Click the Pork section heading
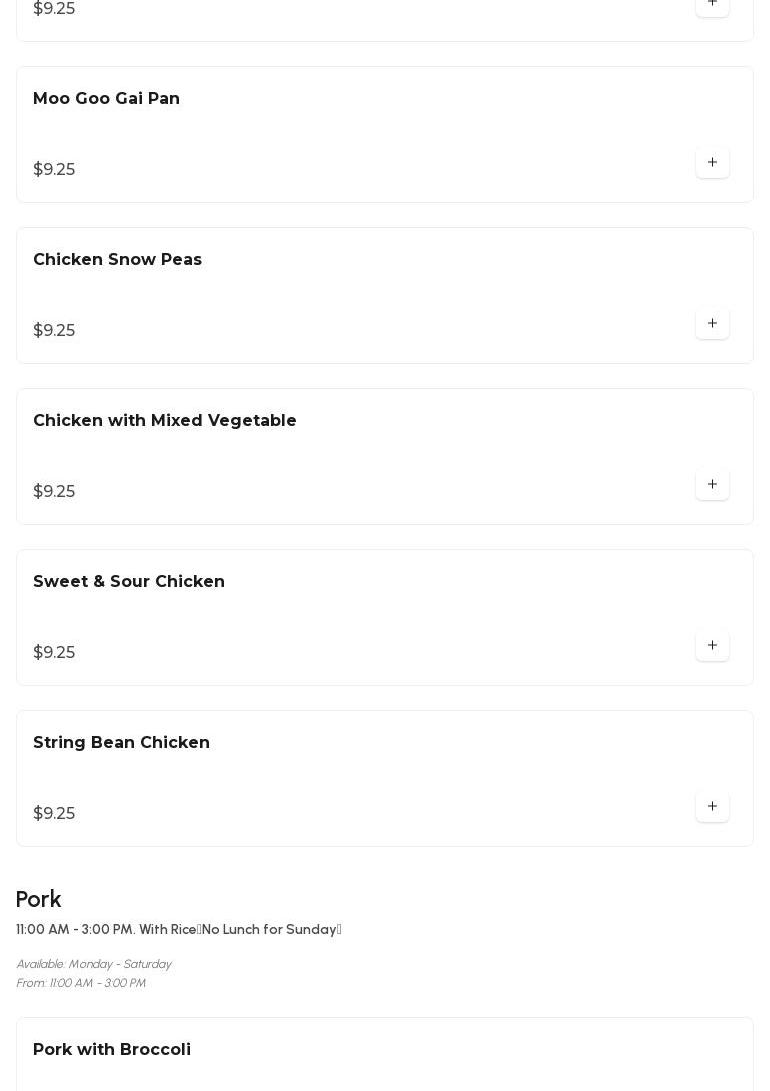Screen dimensions: 770x1091 point(39,899)
